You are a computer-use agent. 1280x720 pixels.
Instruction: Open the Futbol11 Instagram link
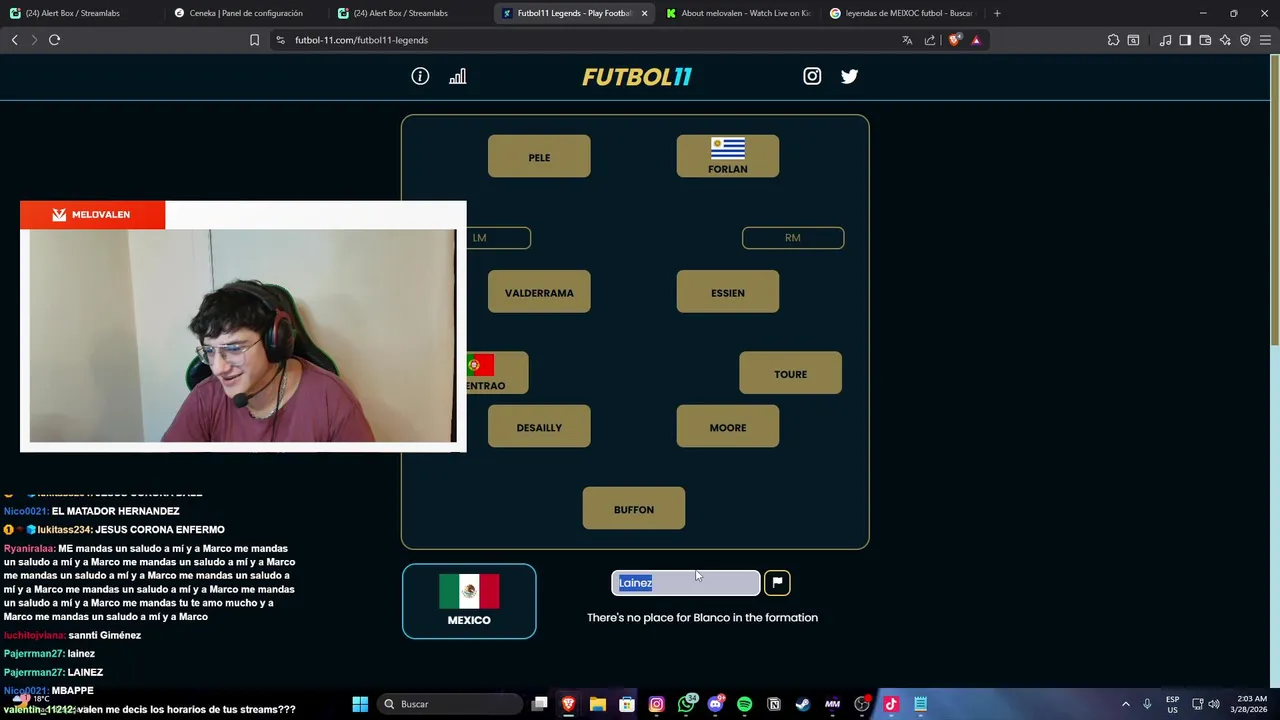click(x=812, y=76)
